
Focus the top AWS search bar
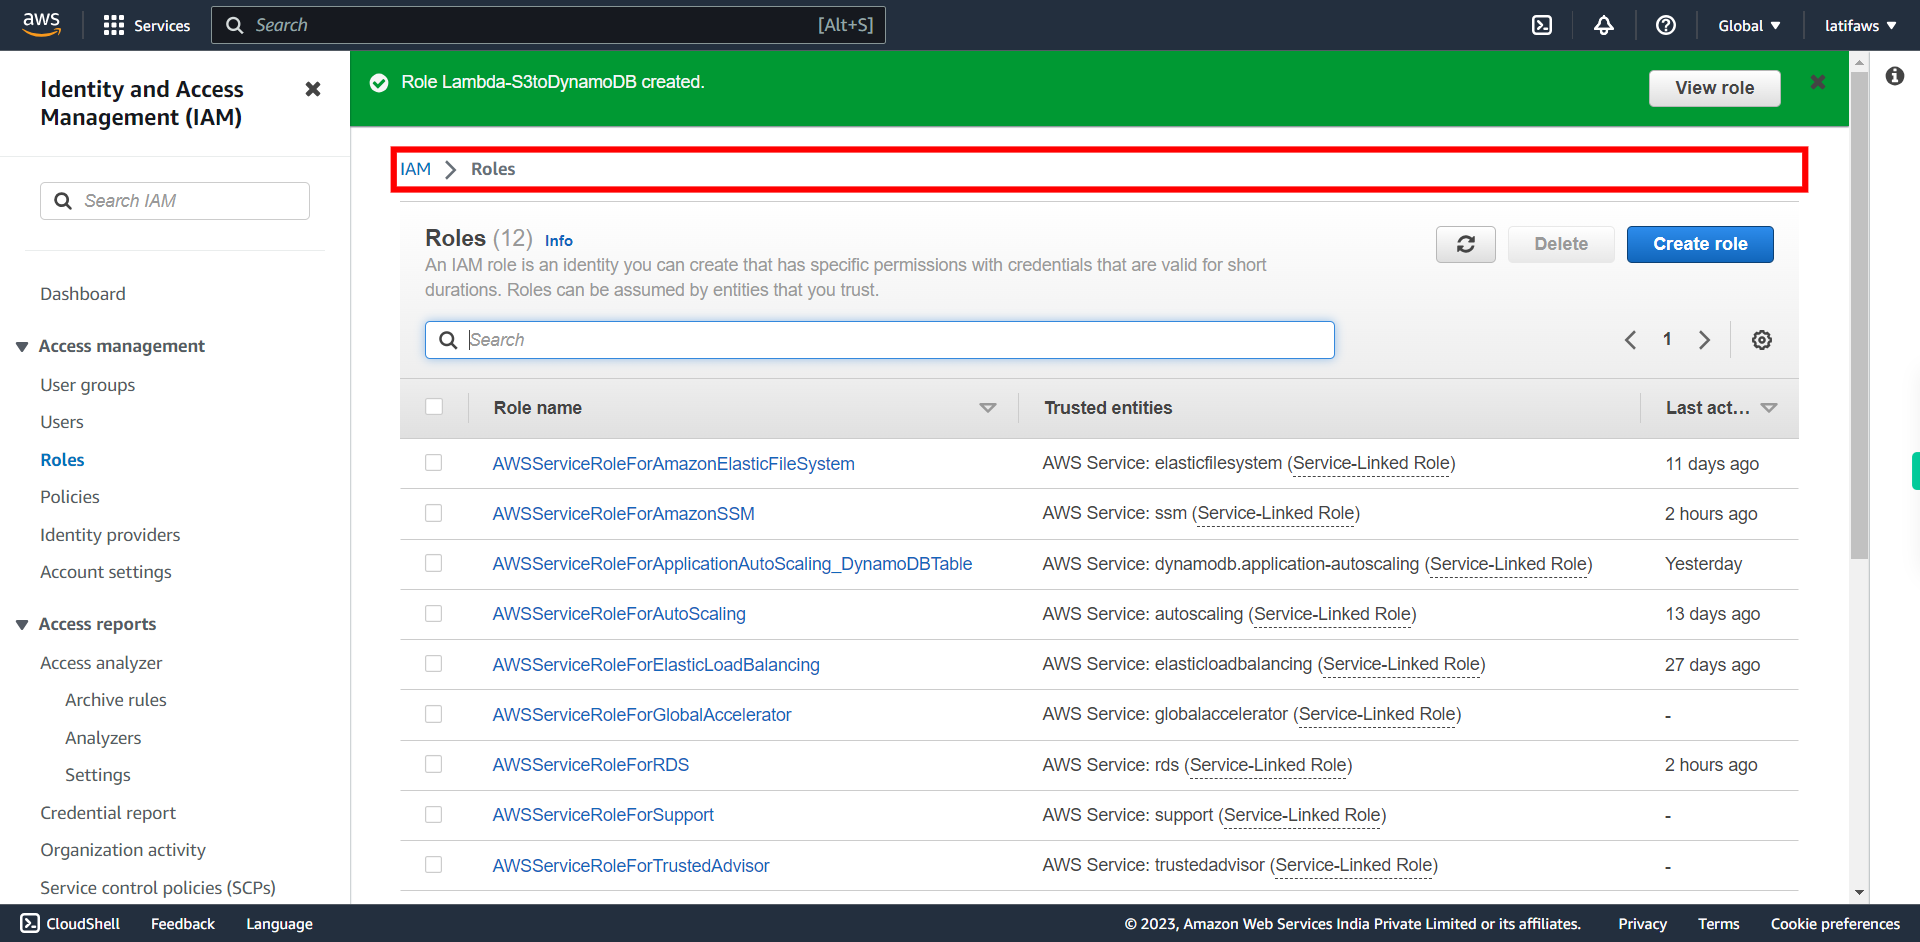point(548,25)
